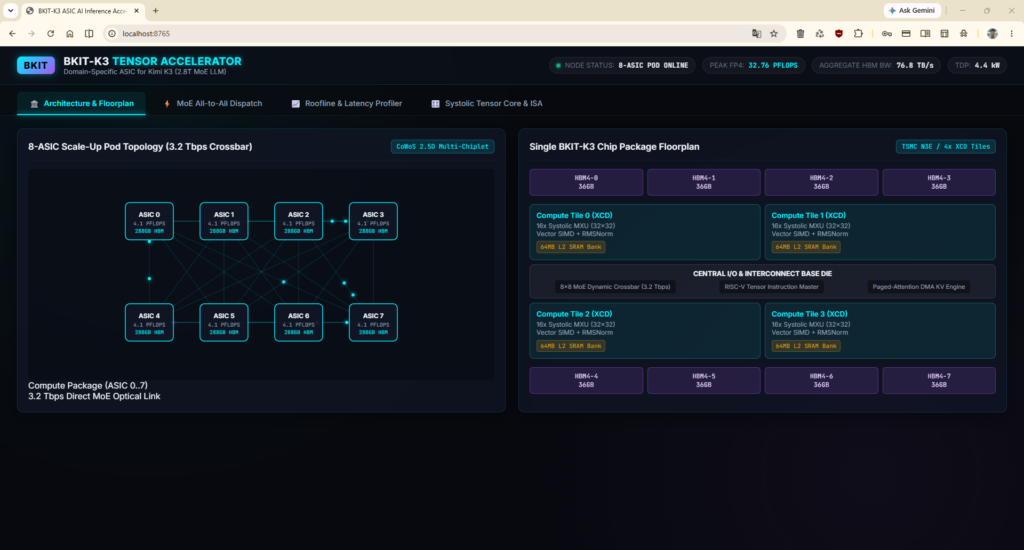Toggle the side panel reading icon
Viewport: 1024px width, 550px height.
point(925,33)
